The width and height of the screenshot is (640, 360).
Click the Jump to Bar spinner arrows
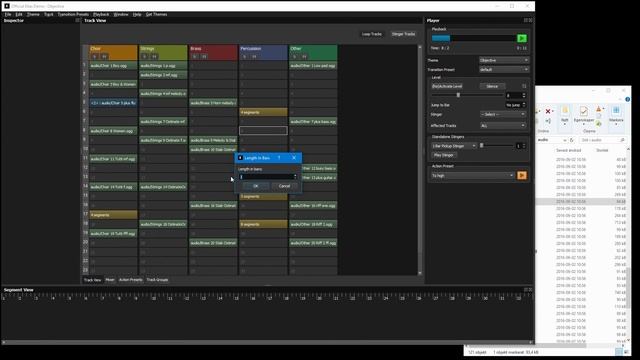524,105
